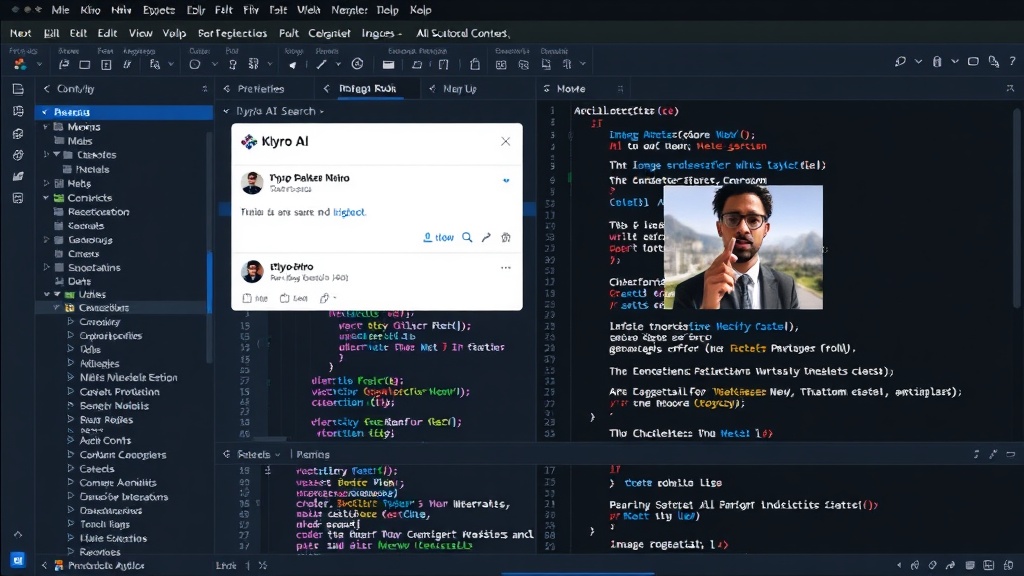Image resolution: width=1024 pixels, height=576 pixels.
Task: Click the colorful app logo in the toolbar
Action: (20, 64)
